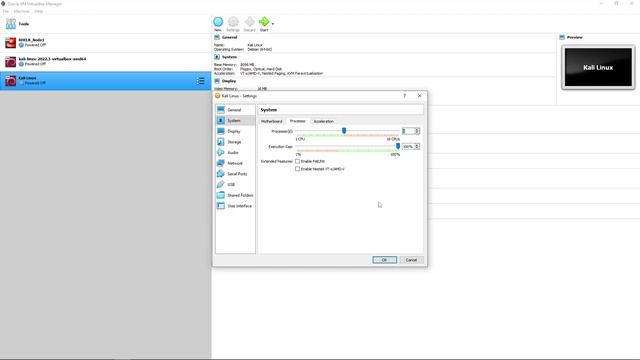Open the Help menu
Screen dimensions: 640x360
pos(38,11)
